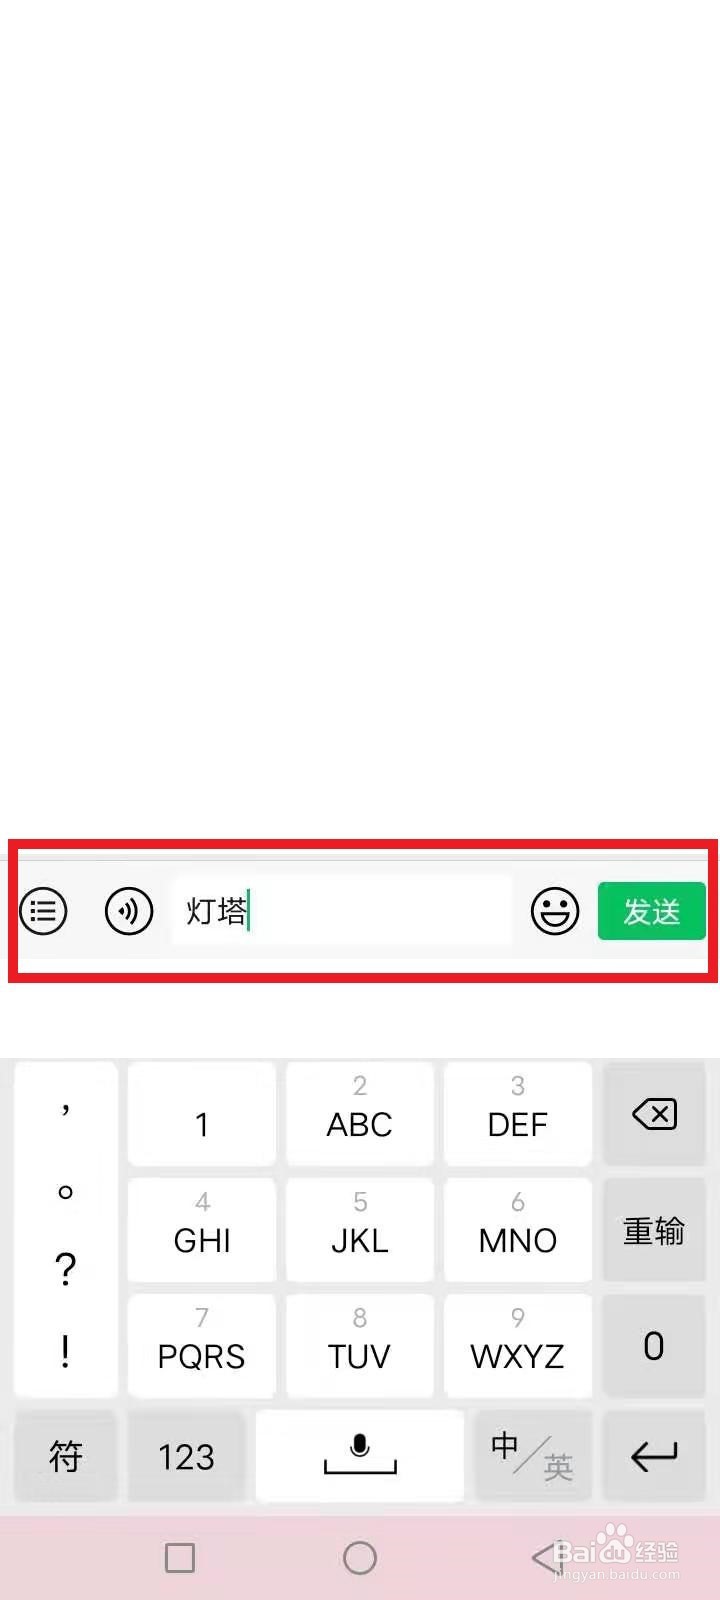The height and width of the screenshot is (1600, 720).
Task: Tap the JKL key
Action: coord(360,1230)
